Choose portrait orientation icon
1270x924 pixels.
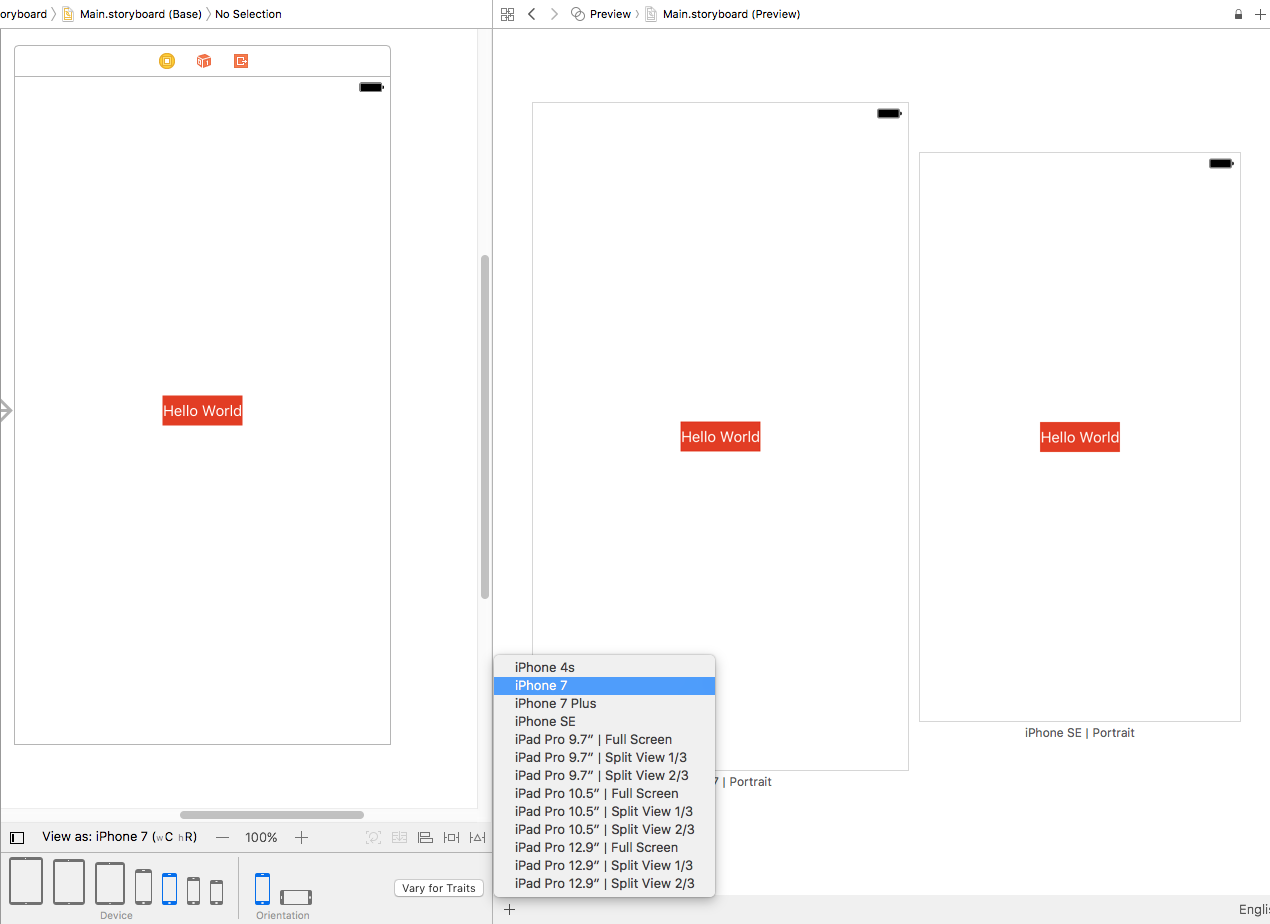262,889
